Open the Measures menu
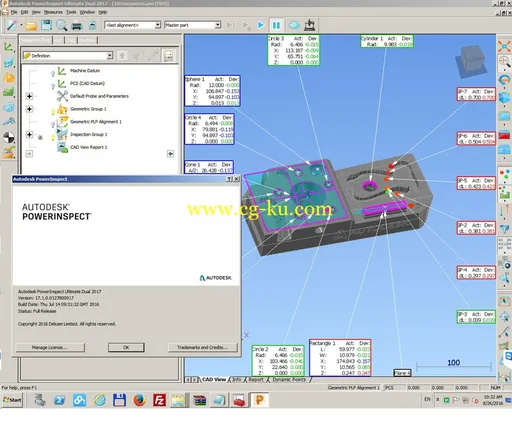This screenshot has width=512, height=426. (53, 12)
